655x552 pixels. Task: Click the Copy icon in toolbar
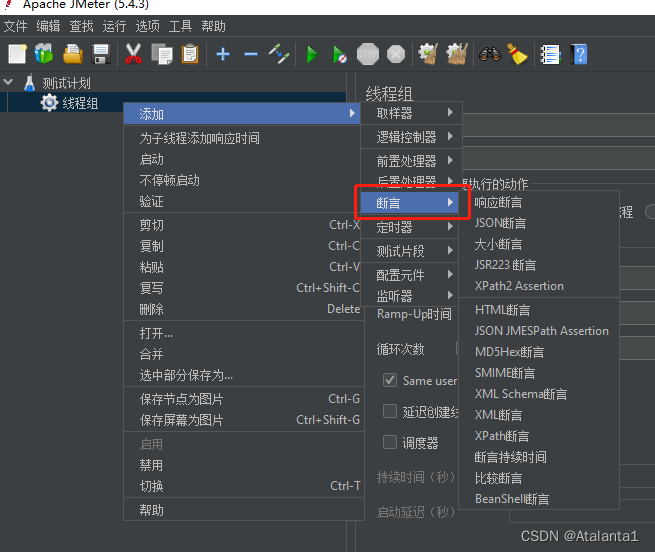pyautogui.click(x=162, y=54)
